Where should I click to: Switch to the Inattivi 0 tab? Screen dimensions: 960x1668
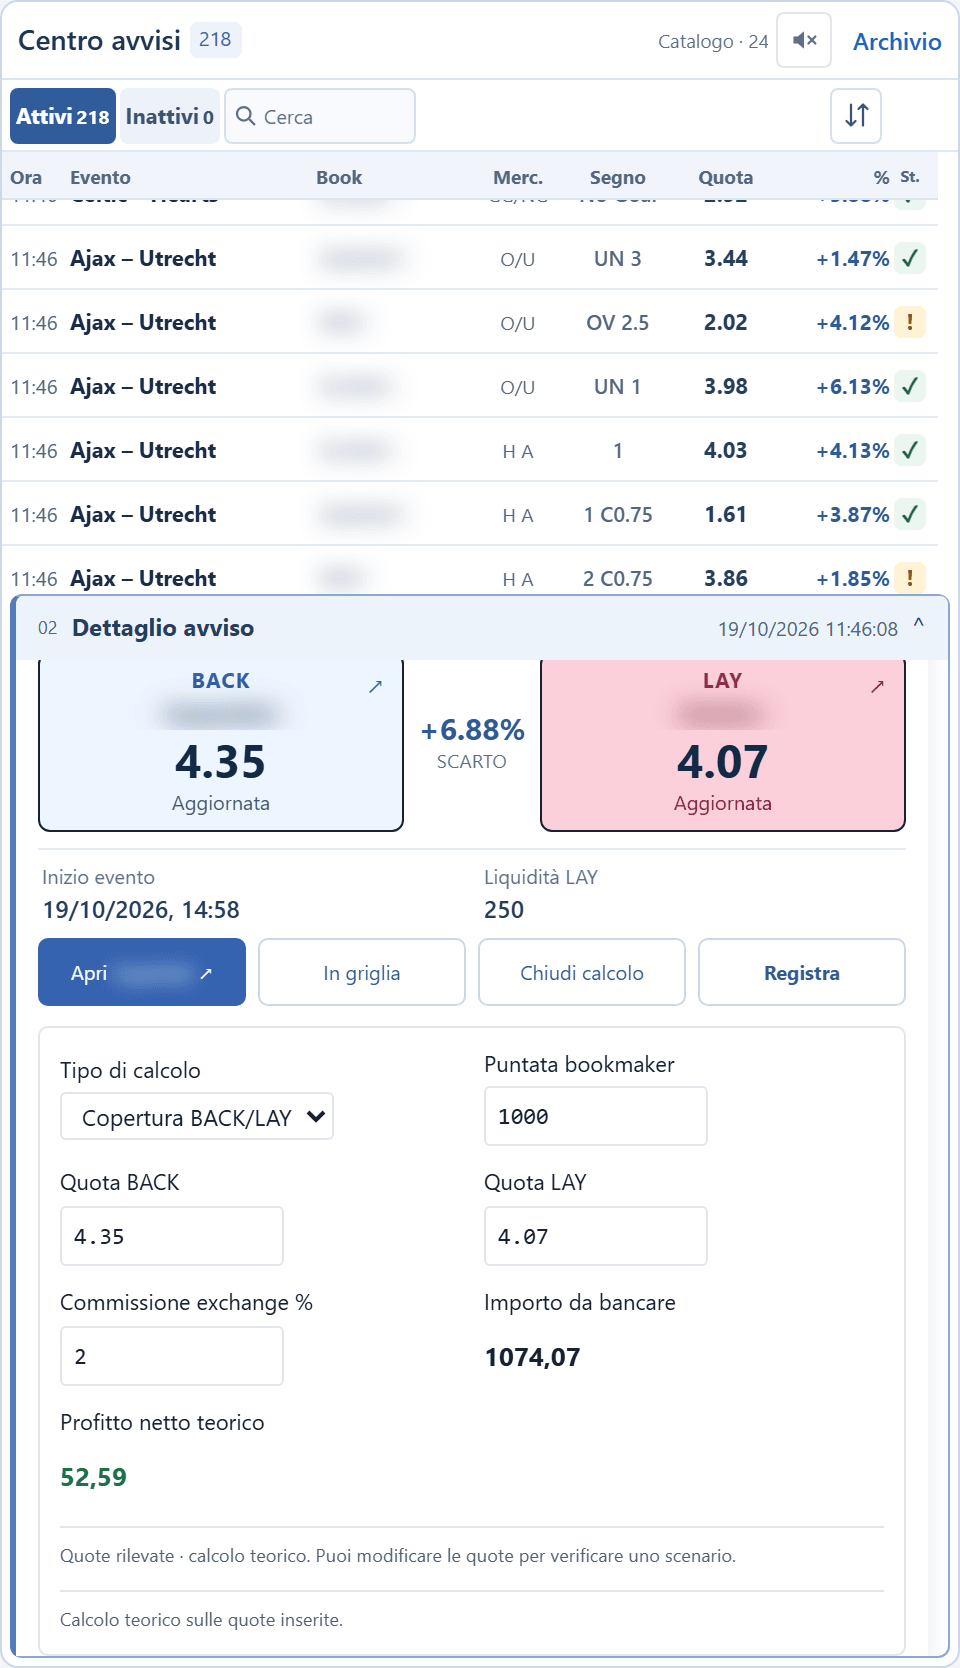170,116
